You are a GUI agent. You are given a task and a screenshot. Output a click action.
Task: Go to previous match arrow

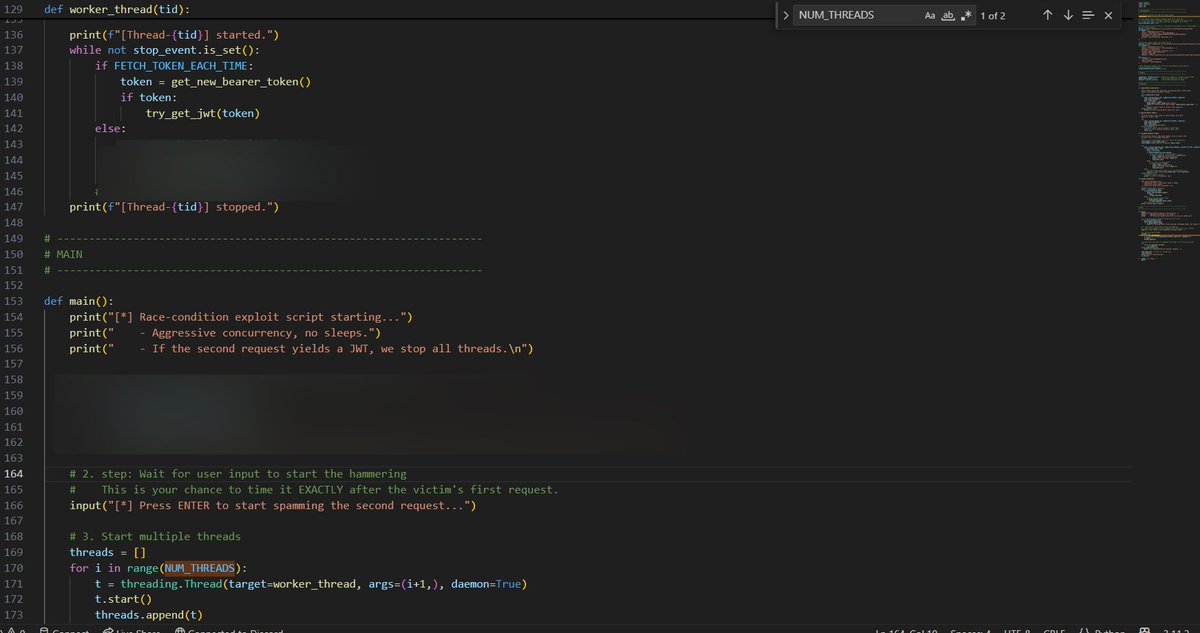1047,16
